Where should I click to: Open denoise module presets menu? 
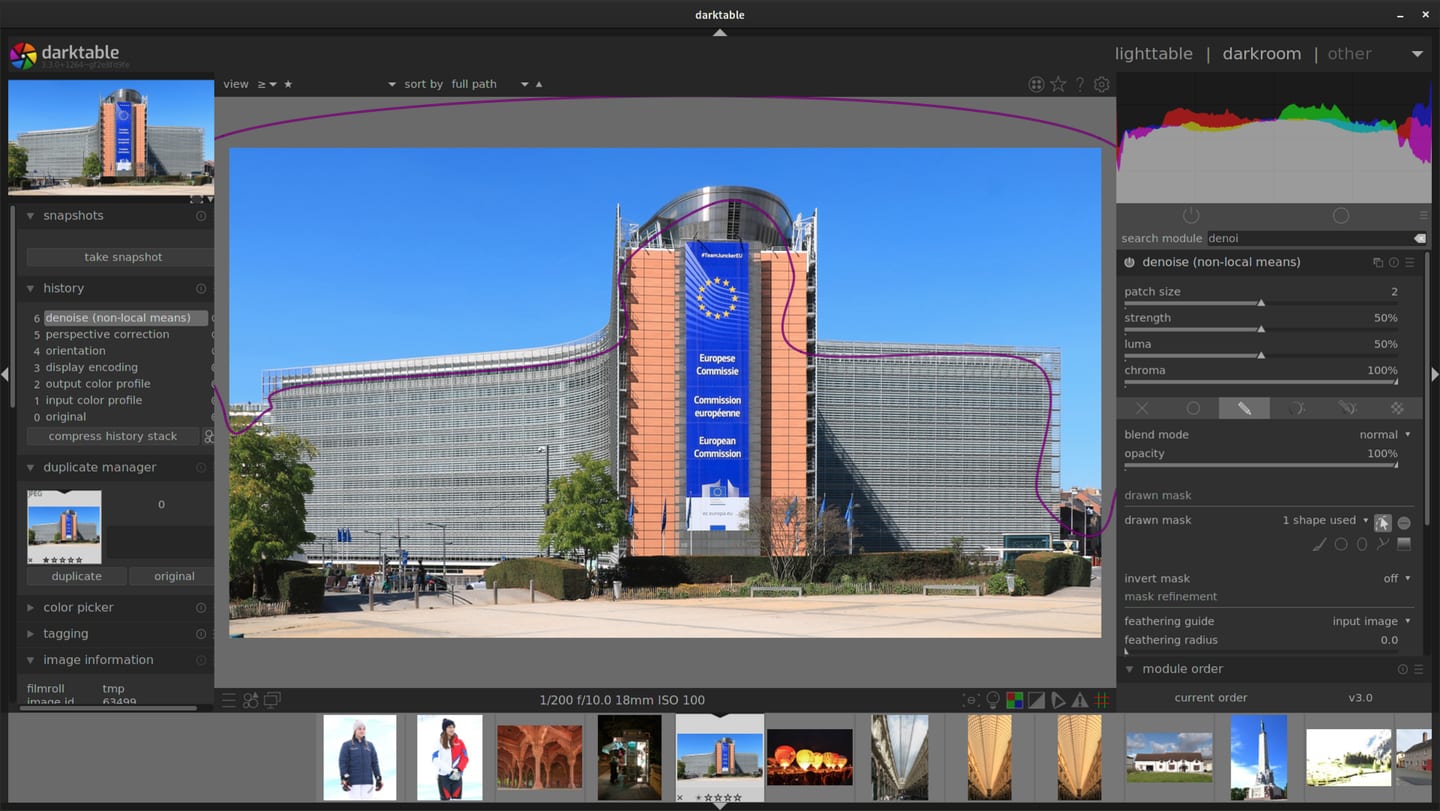pos(1410,263)
